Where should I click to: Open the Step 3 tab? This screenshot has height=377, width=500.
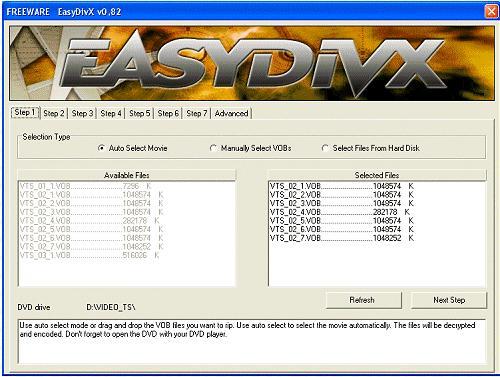(x=82, y=113)
